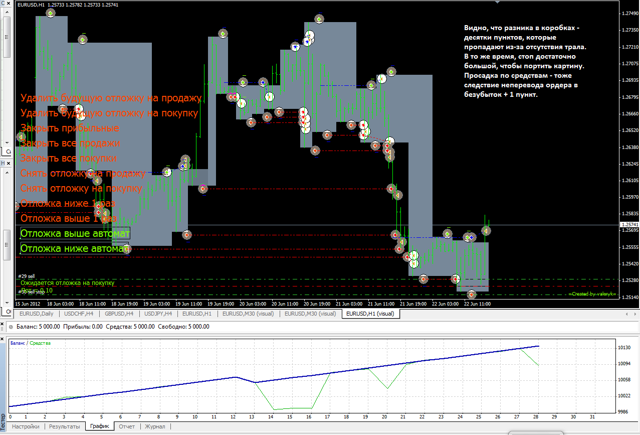The height and width of the screenshot is (435, 640).
Task: Switch to the USDJPY,H4 chart tab
Action: (x=159, y=314)
